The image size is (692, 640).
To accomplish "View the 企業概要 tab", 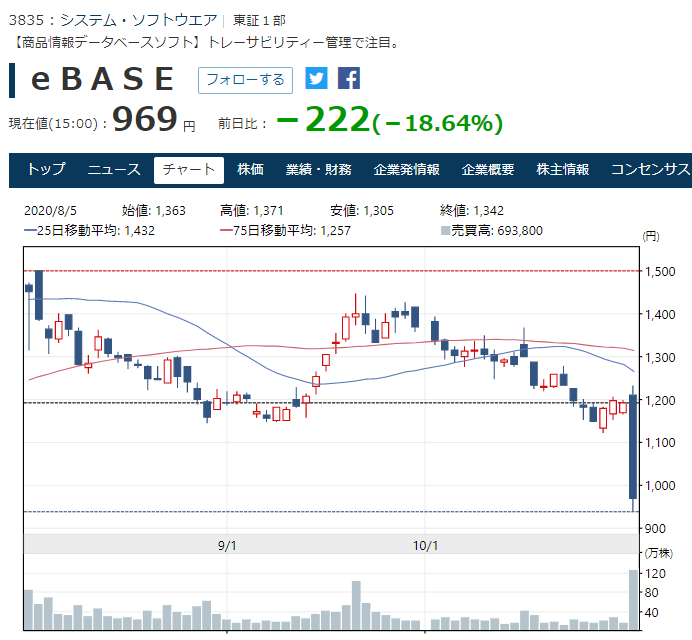I will [488, 169].
